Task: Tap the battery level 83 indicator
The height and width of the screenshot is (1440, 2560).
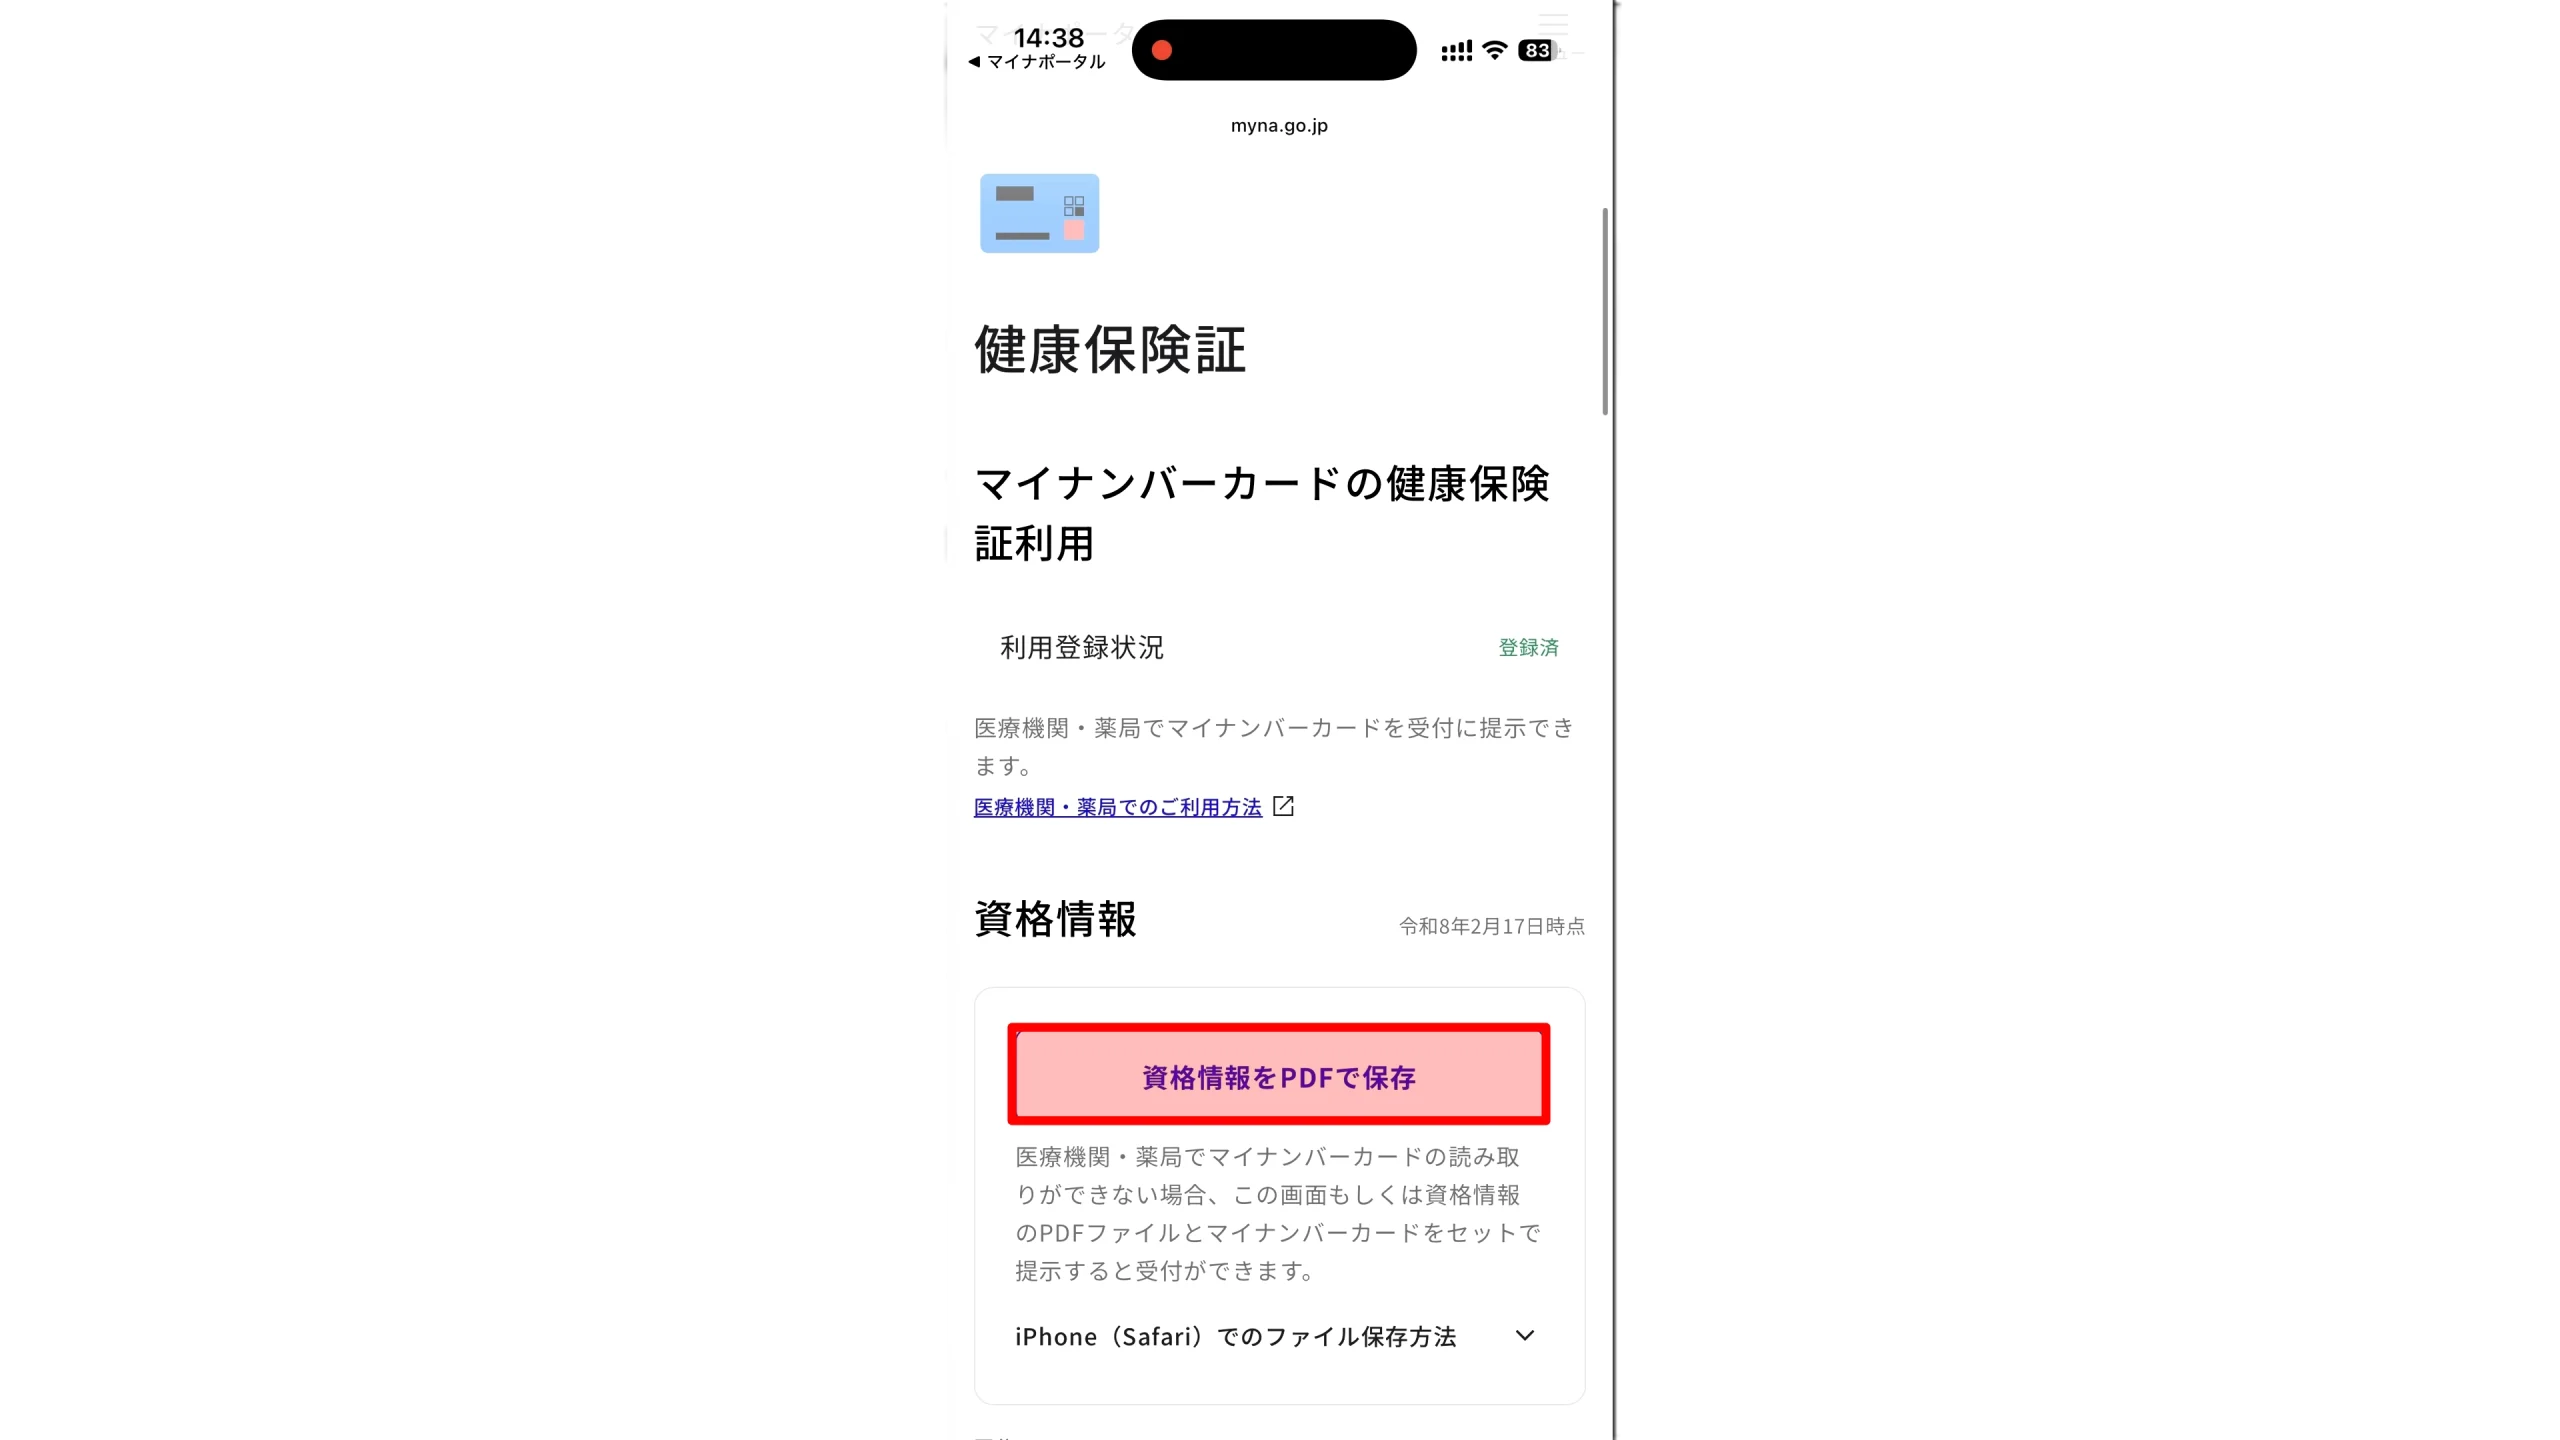Action: click(1537, 50)
